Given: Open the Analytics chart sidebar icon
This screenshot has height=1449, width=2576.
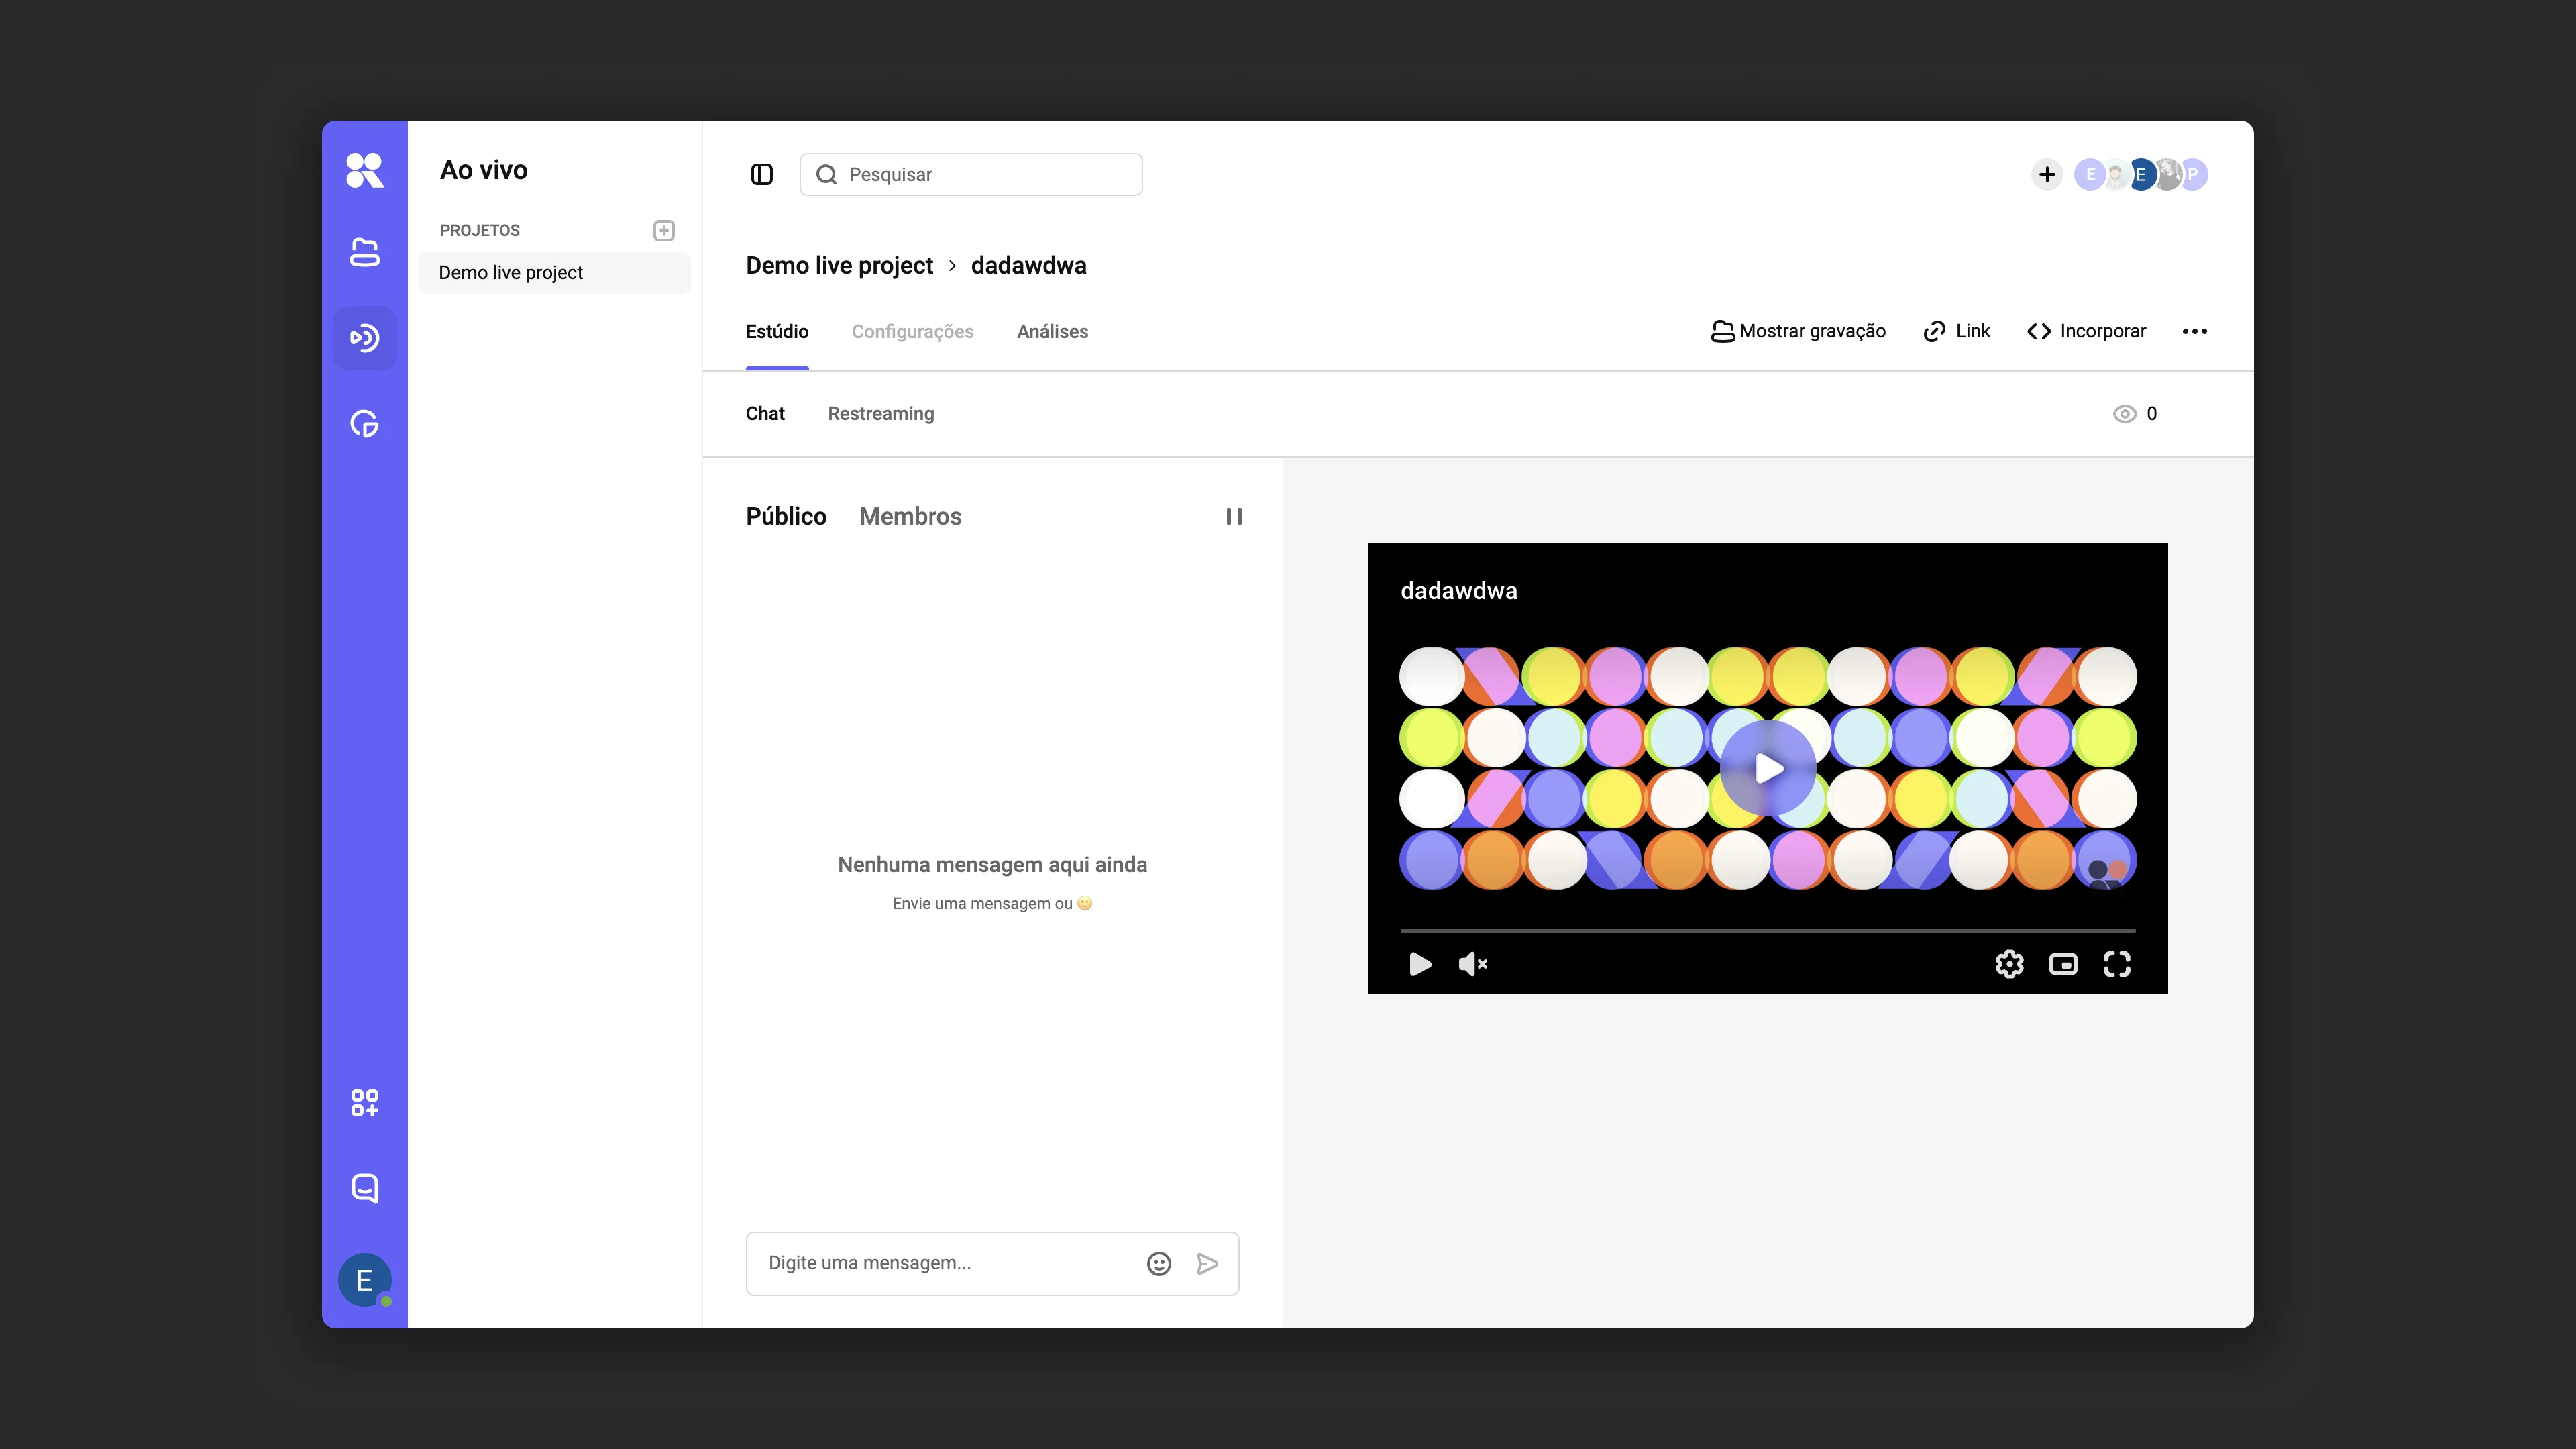Looking at the screenshot, I should coord(364,424).
